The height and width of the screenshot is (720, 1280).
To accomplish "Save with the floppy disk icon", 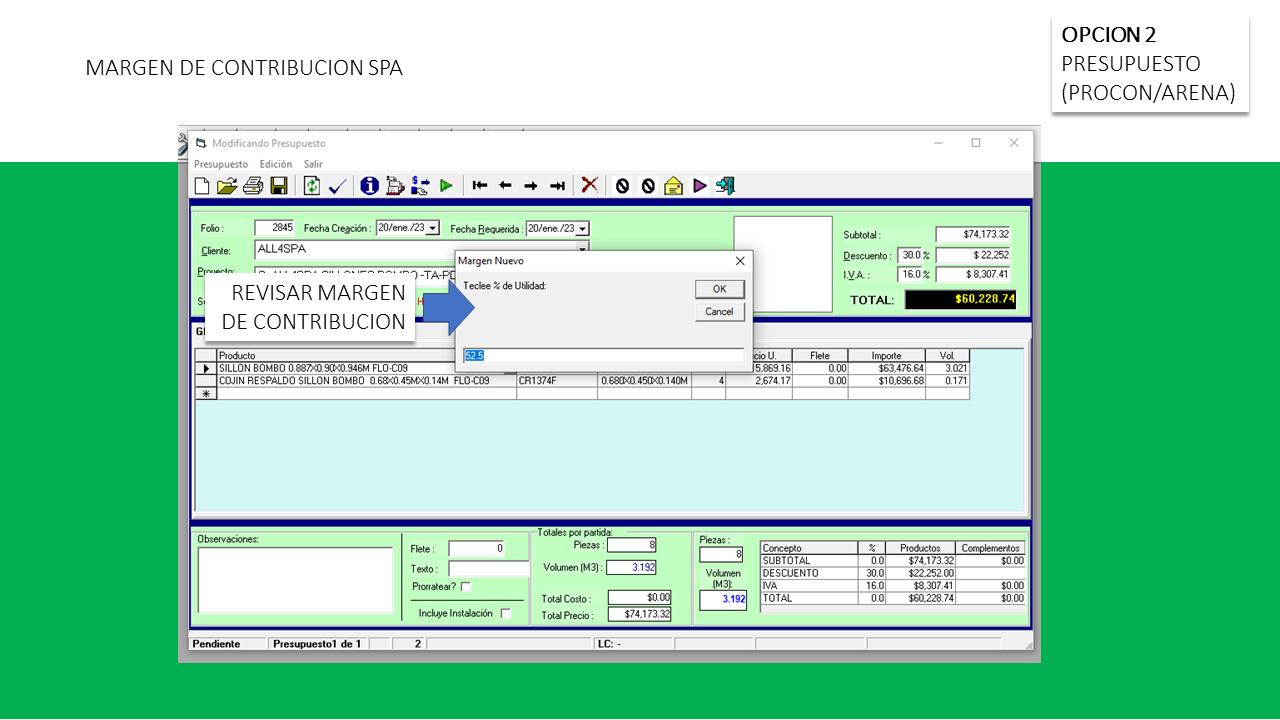I will (279, 186).
